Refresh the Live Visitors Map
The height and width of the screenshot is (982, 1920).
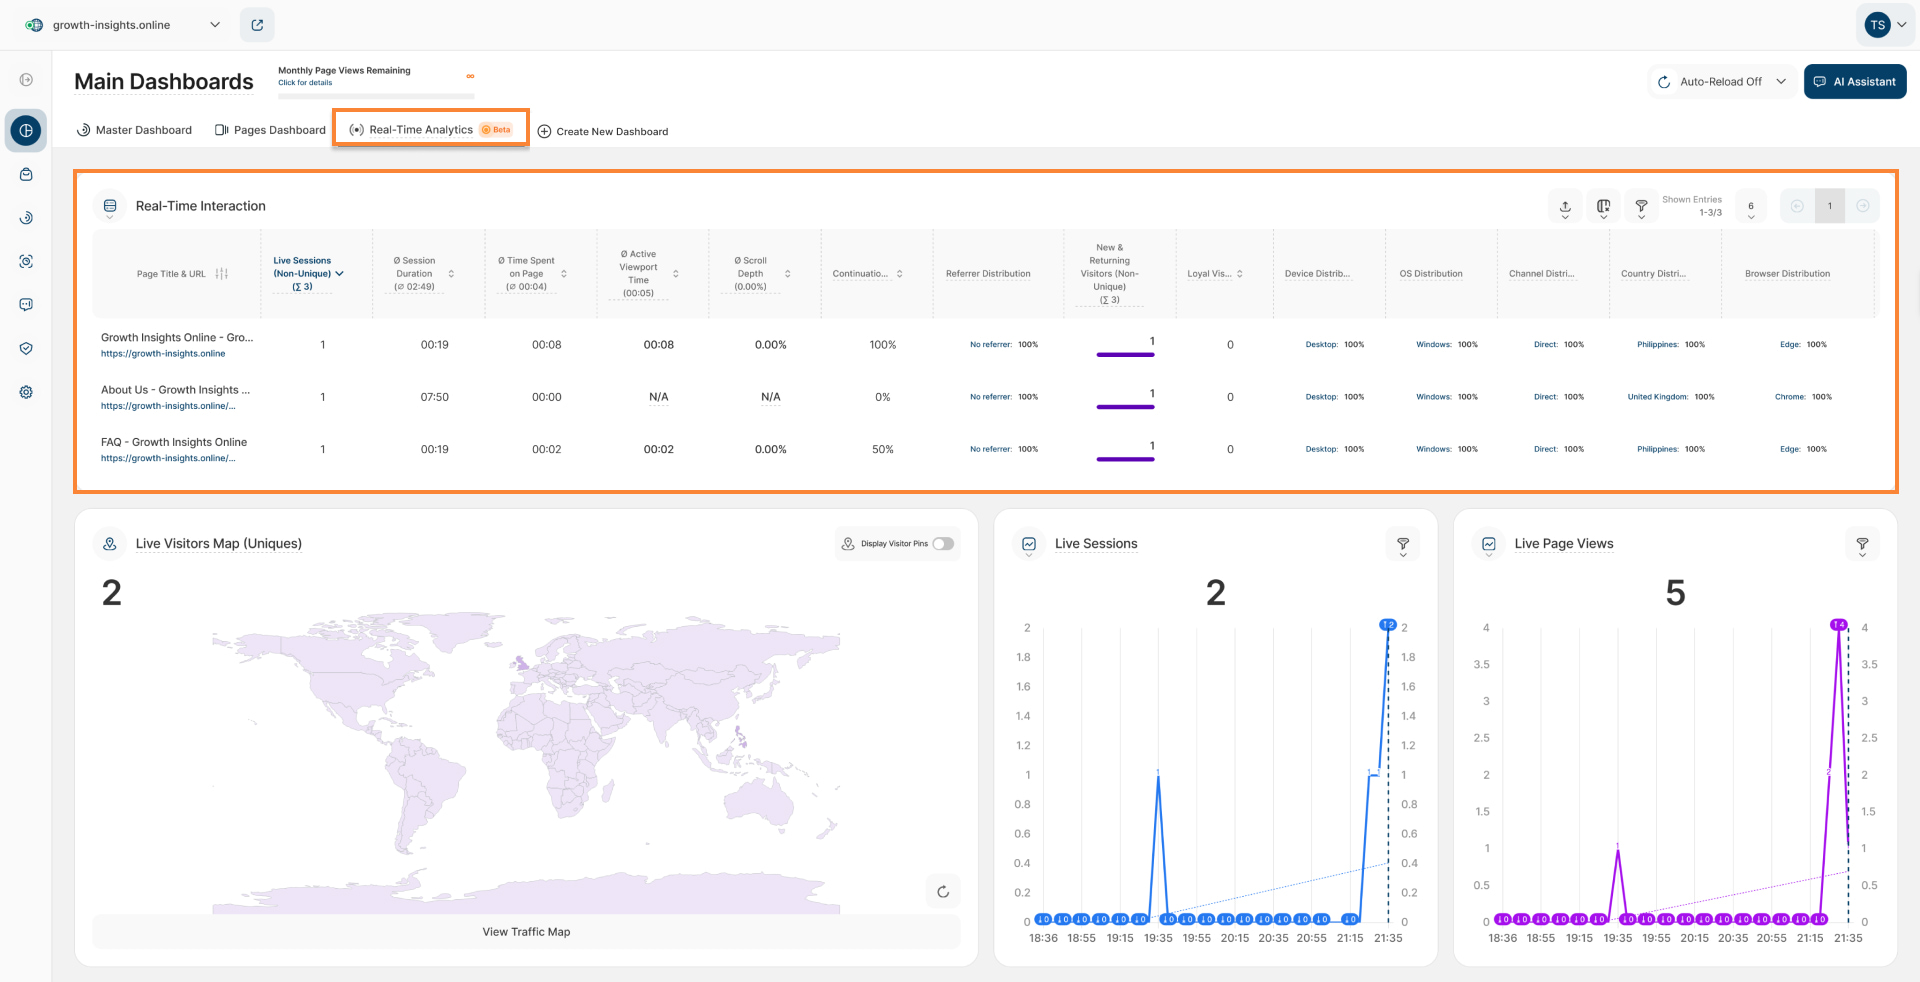pyautogui.click(x=943, y=891)
